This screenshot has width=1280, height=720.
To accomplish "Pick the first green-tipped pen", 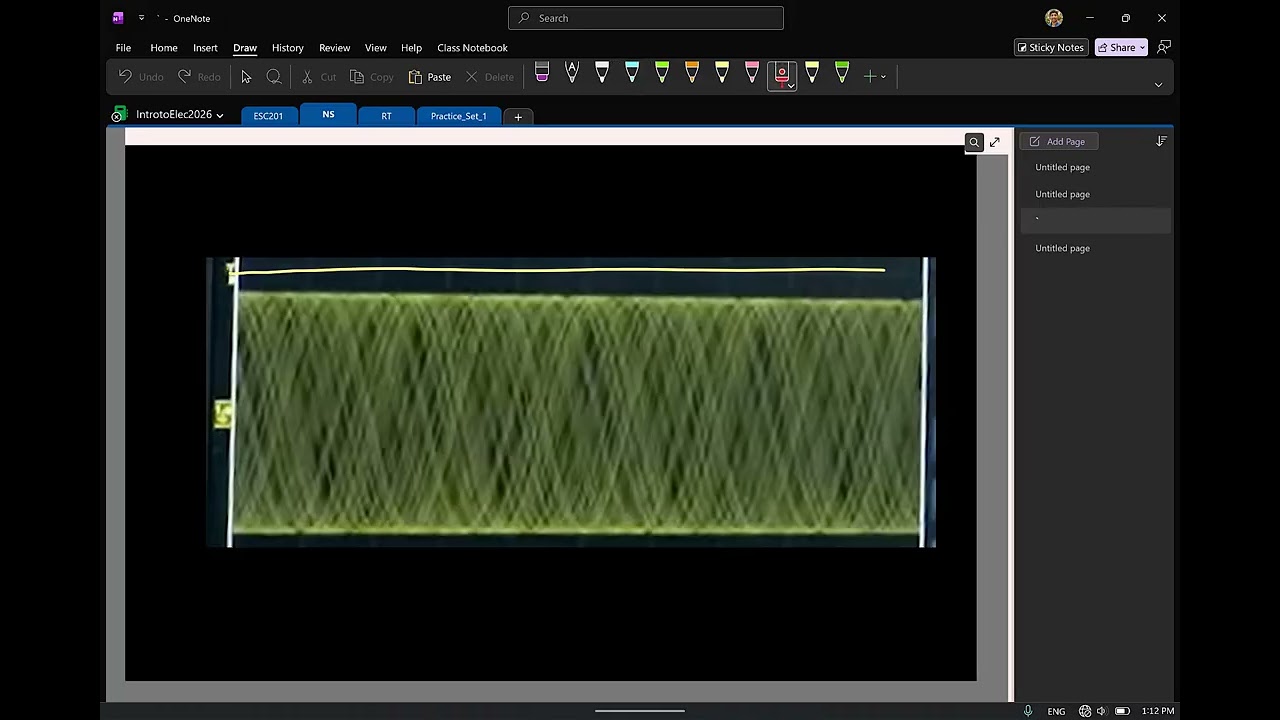I will tap(662, 72).
